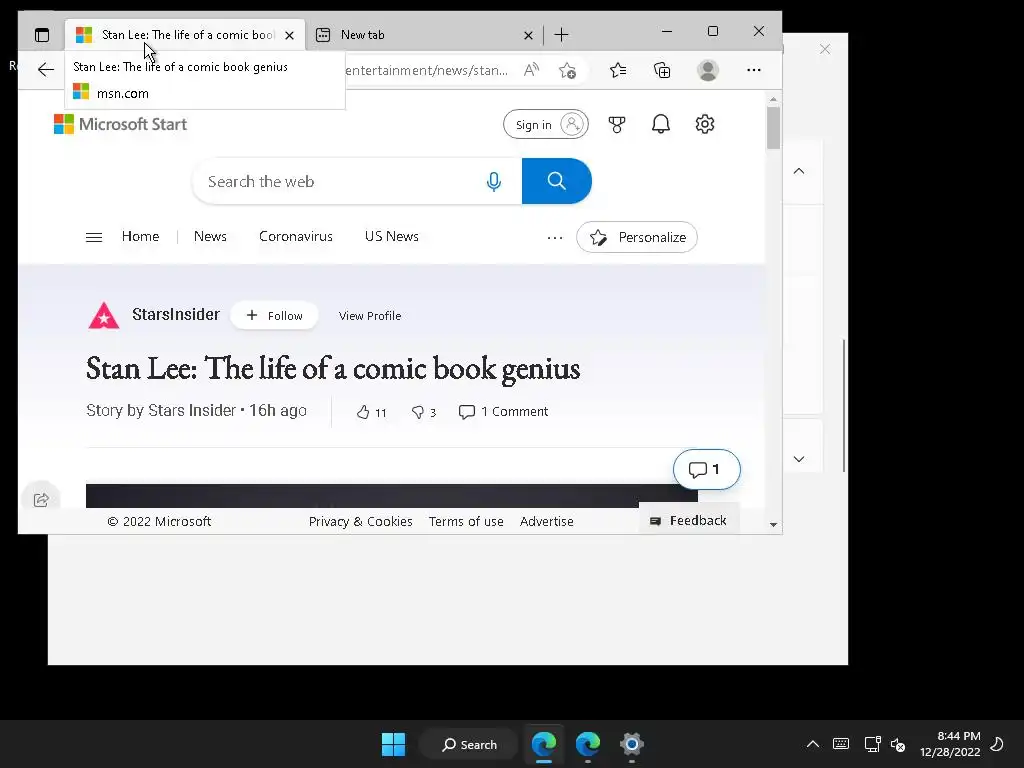Open the Terms of use link
This screenshot has height=768, width=1024.
pyautogui.click(x=466, y=521)
